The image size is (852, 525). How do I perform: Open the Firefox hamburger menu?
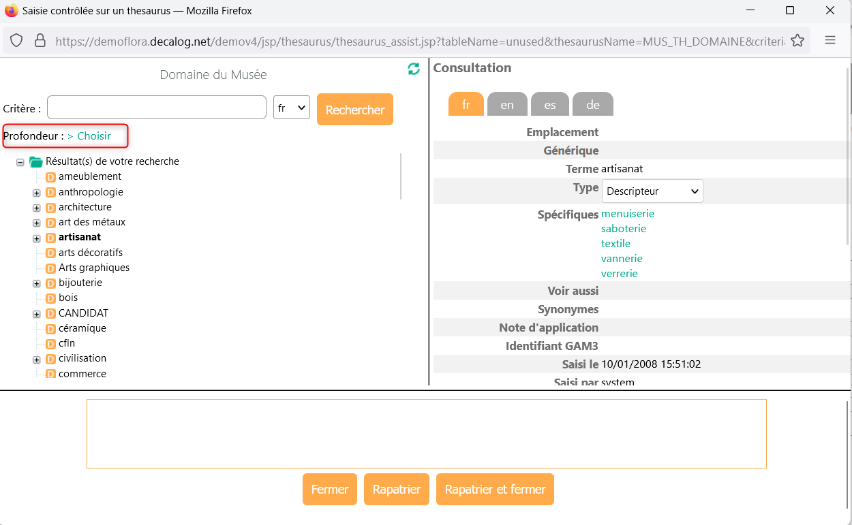830,41
